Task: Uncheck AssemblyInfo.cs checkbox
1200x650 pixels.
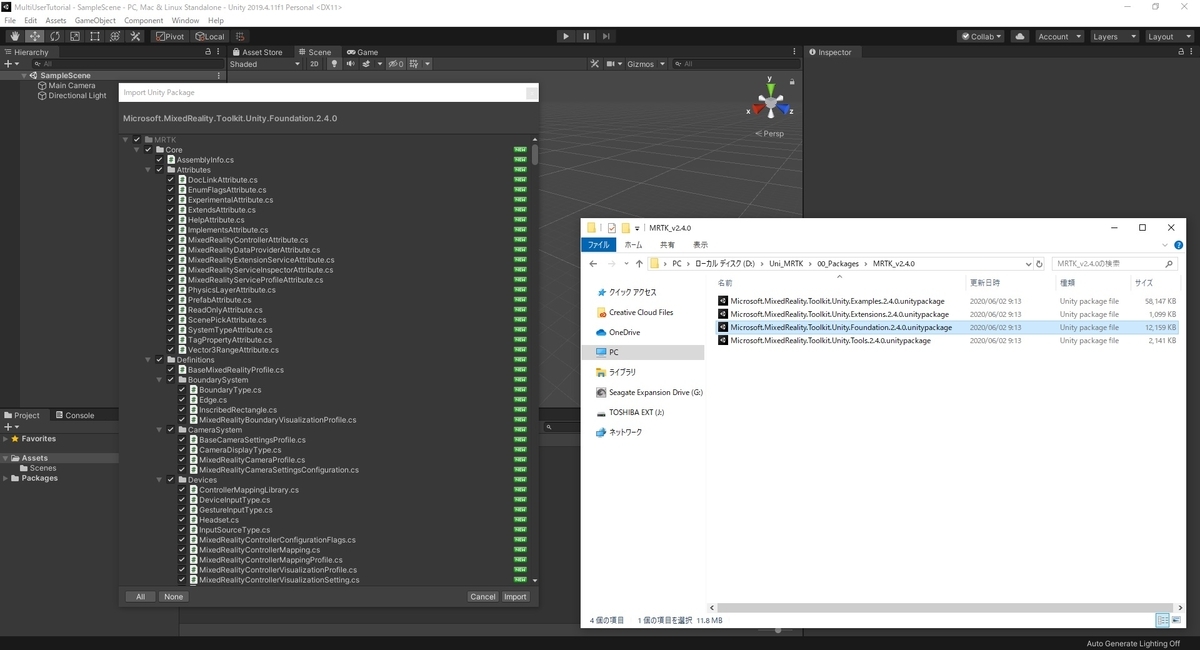Action: [x=159, y=160]
